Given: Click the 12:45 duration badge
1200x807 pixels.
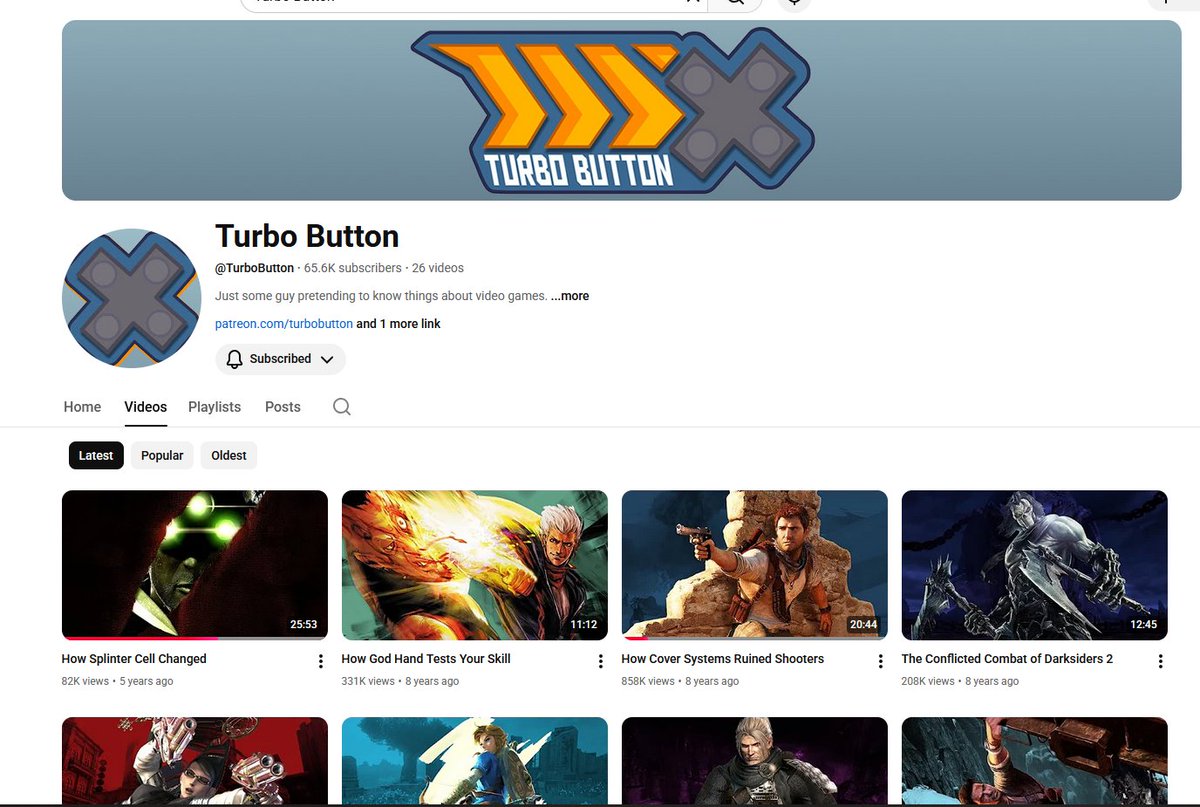Looking at the screenshot, I should (1144, 624).
